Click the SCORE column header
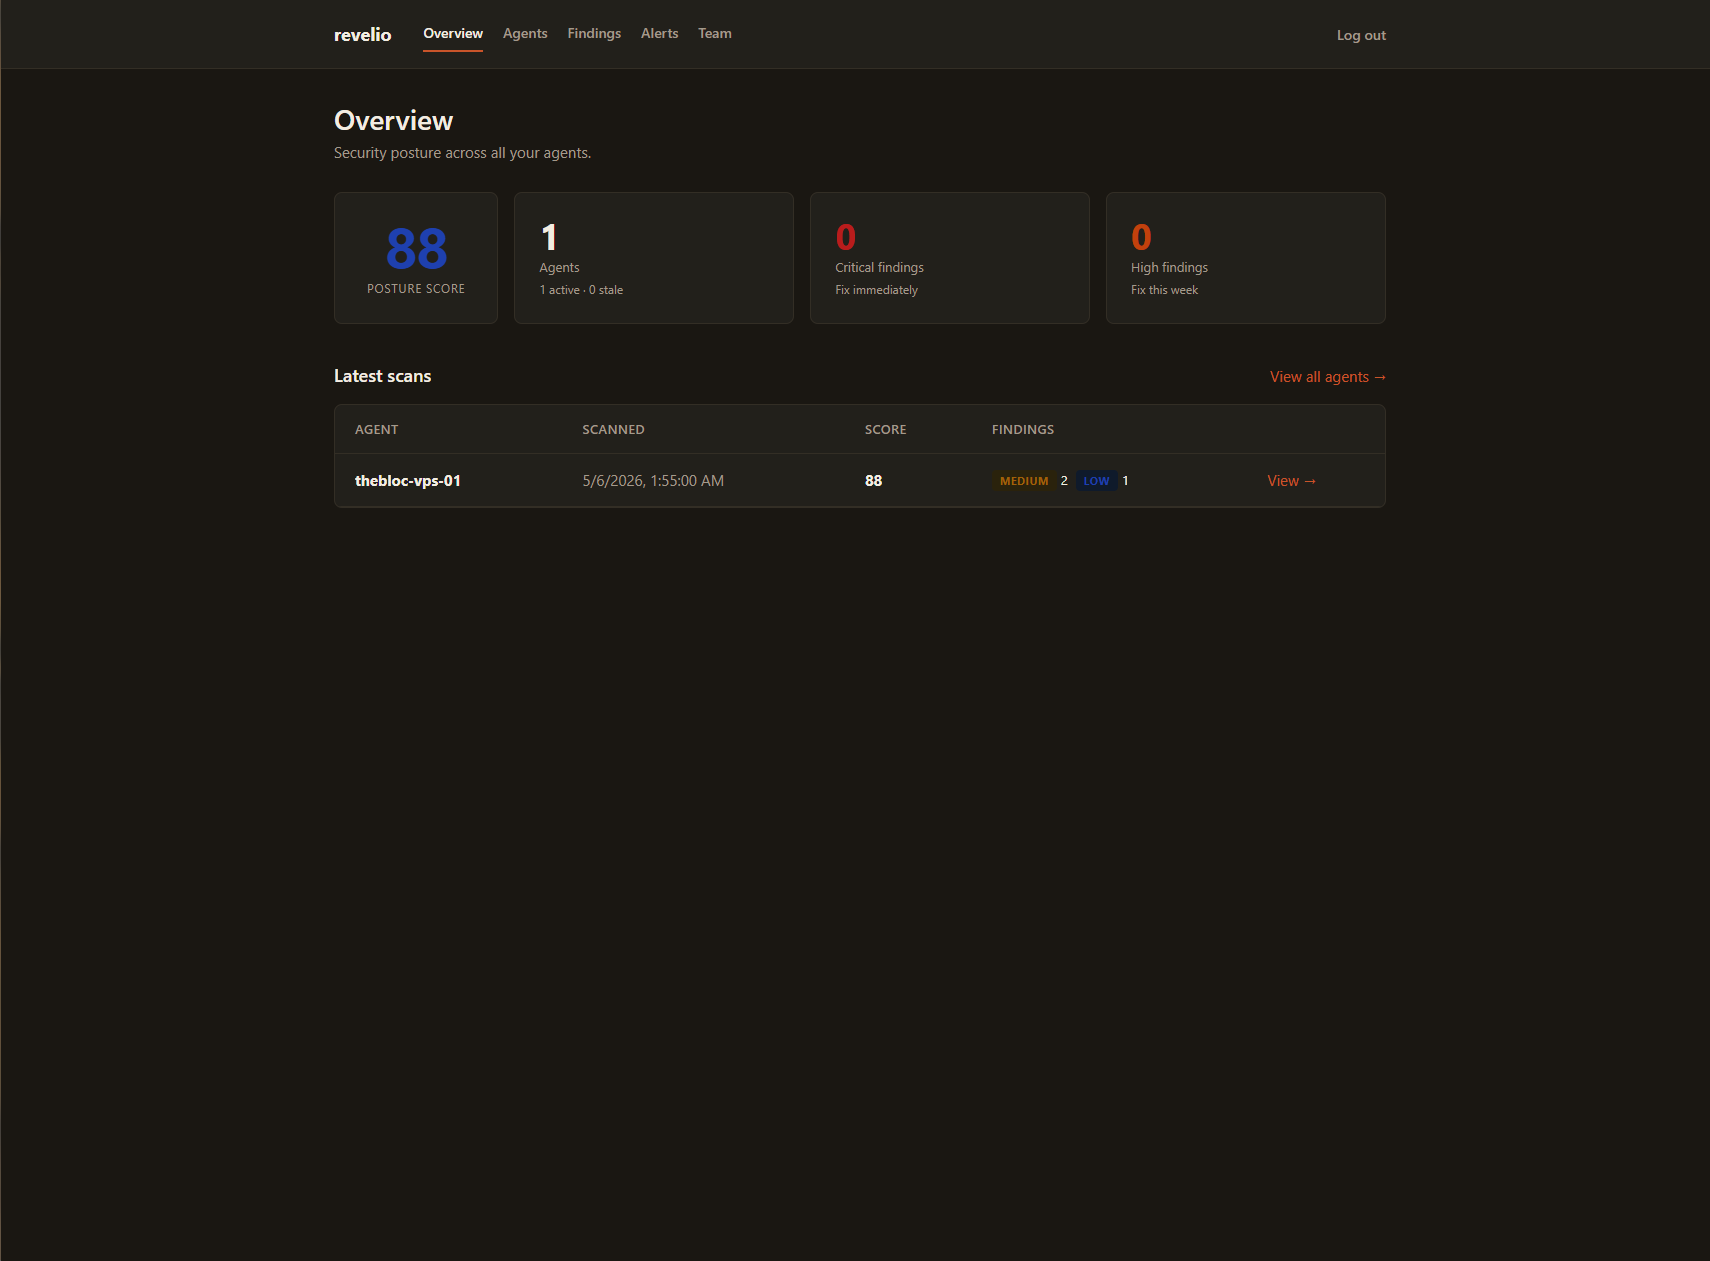The width and height of the screenshot is (1710, 1261). tap(886, 430)
